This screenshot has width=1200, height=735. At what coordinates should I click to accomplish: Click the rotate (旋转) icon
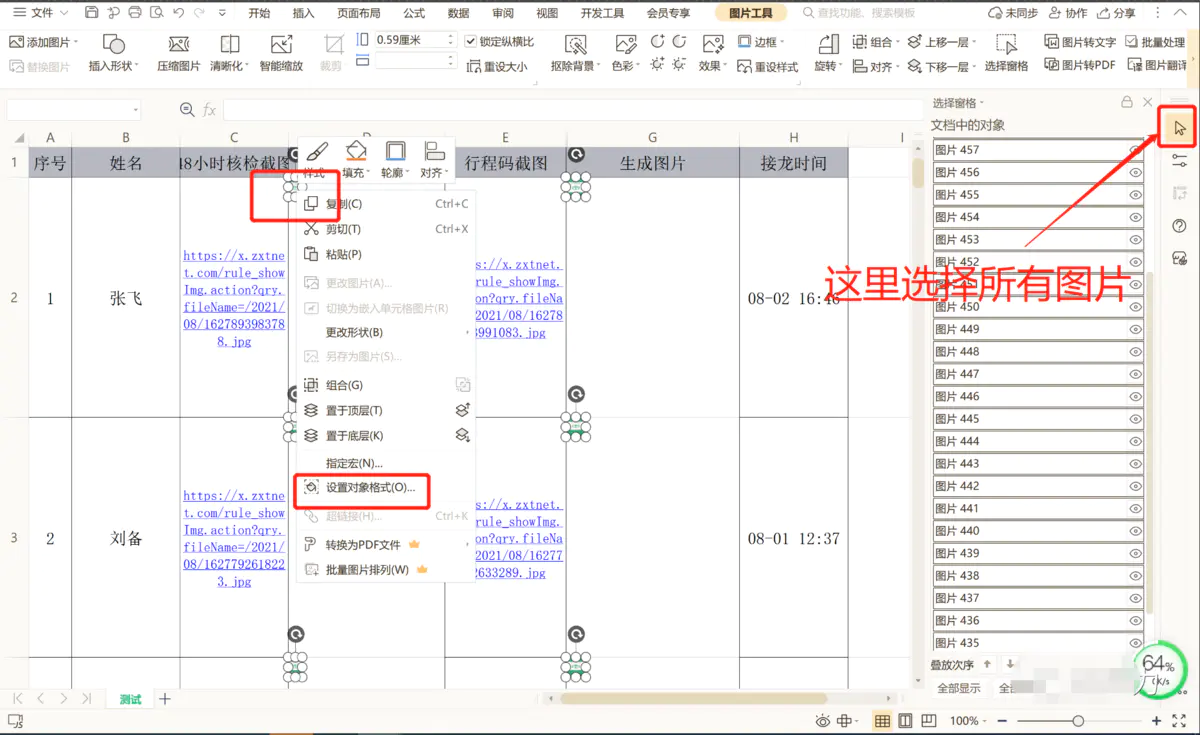tap(826, 52)
